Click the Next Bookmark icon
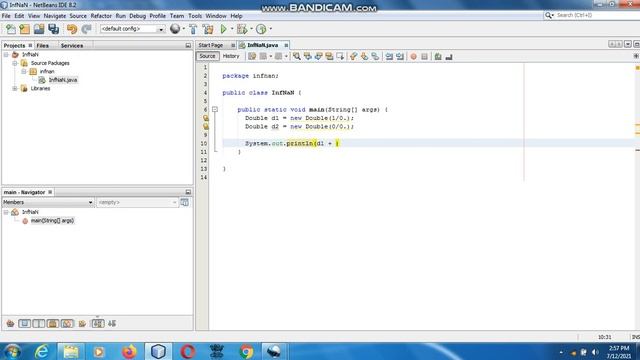Screen dimensions: 640x360 pyautogui.click(x=364, y=56)
